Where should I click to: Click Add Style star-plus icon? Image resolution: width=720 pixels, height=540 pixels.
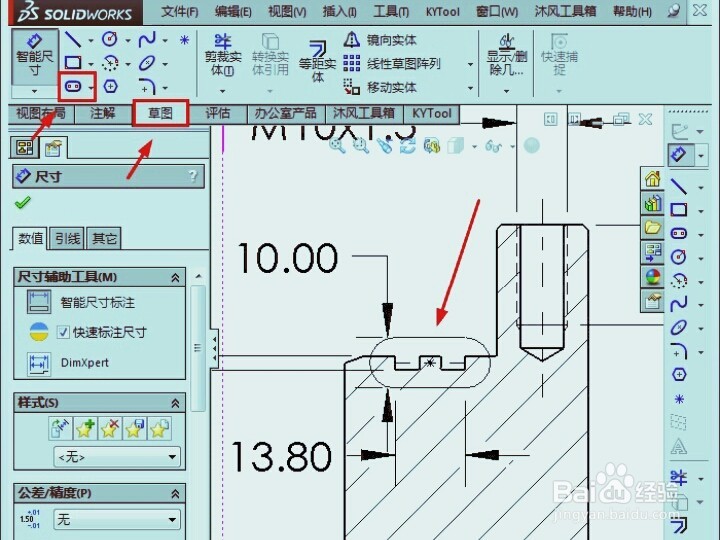tap(85, 428)
